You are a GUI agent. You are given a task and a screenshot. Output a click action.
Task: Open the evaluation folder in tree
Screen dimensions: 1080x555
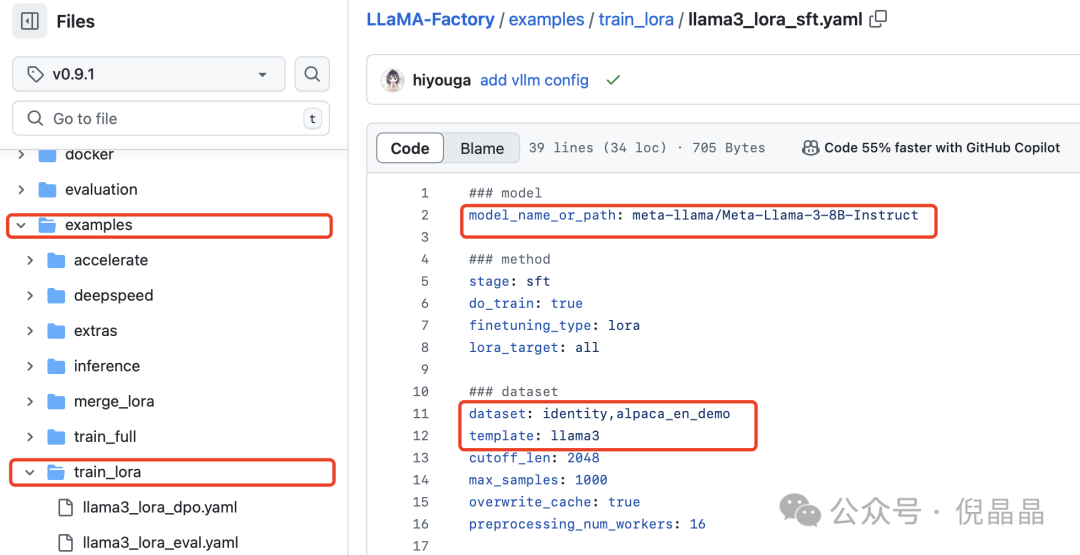101,189
